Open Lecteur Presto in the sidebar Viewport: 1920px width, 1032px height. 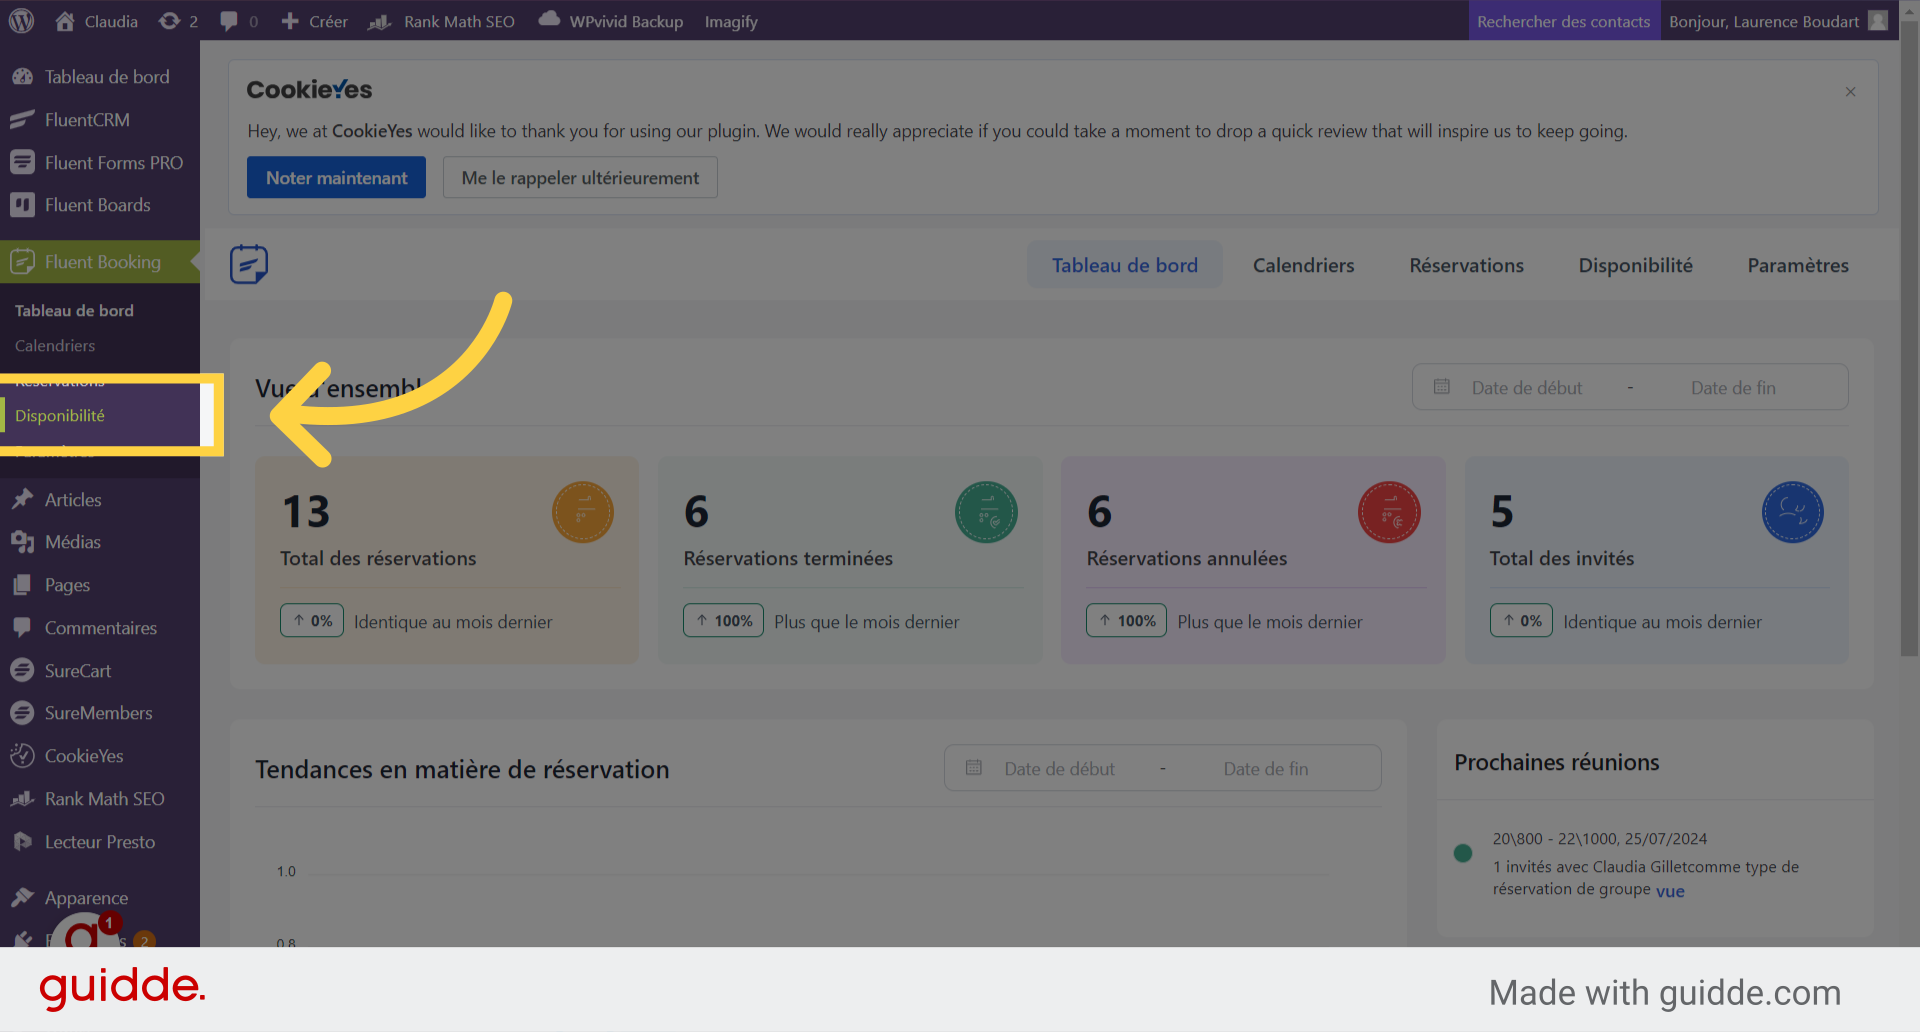click(100, 842)
